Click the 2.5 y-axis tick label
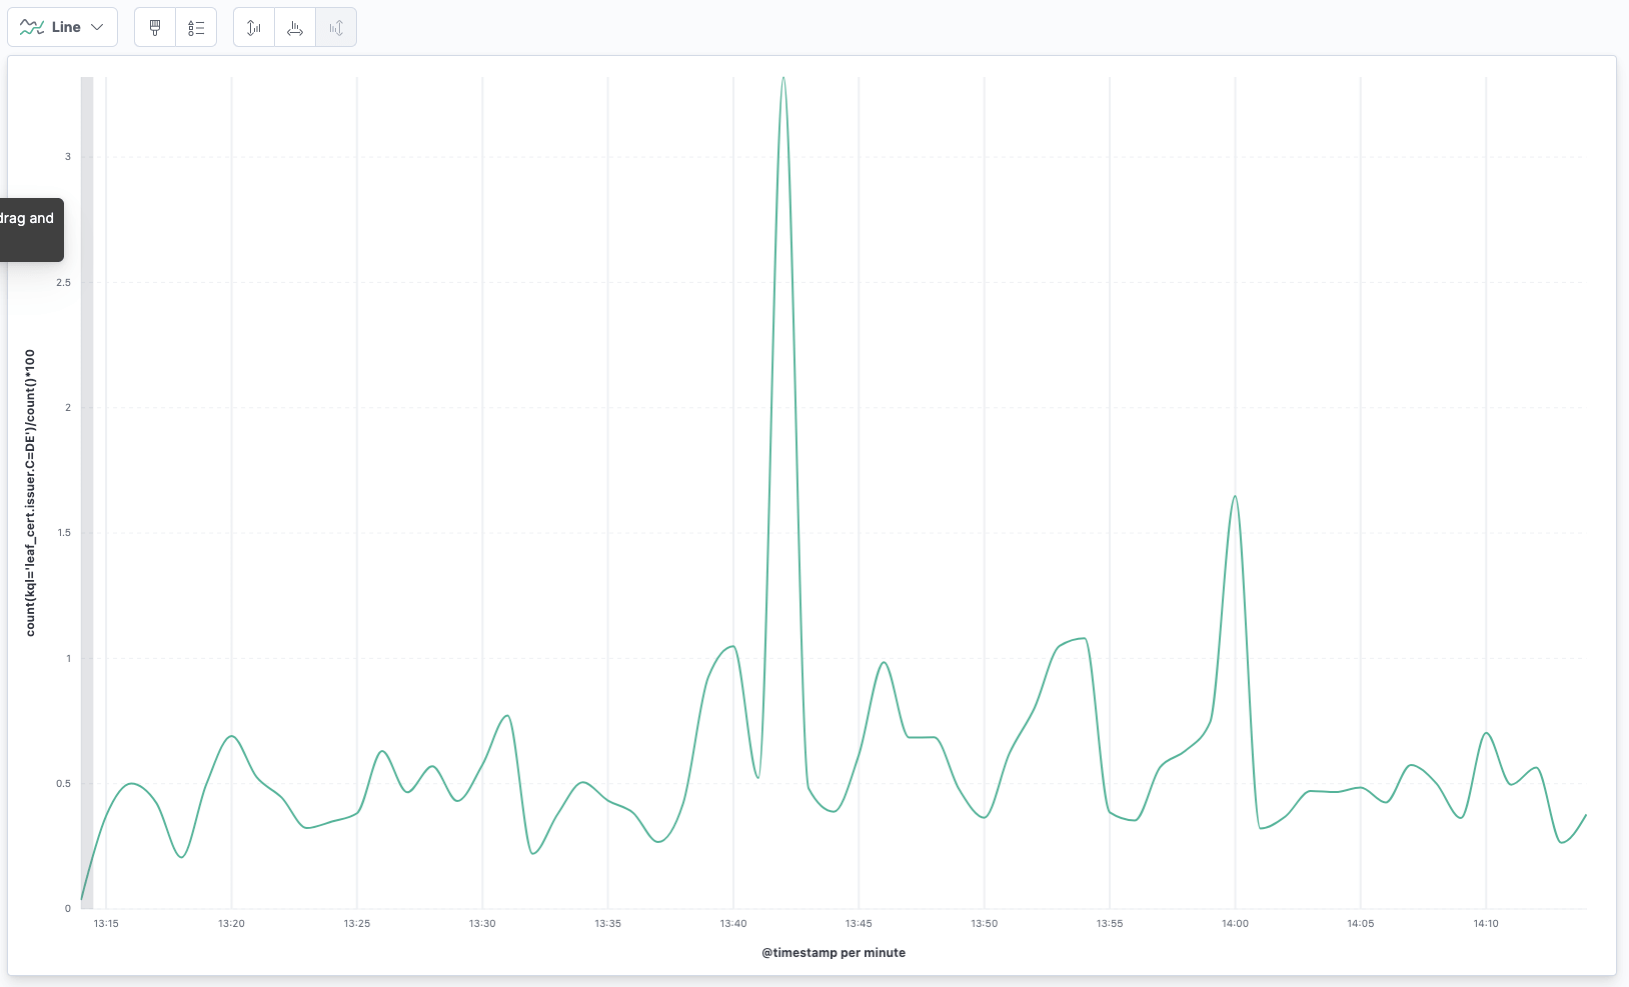 click(x=63, y=282)
